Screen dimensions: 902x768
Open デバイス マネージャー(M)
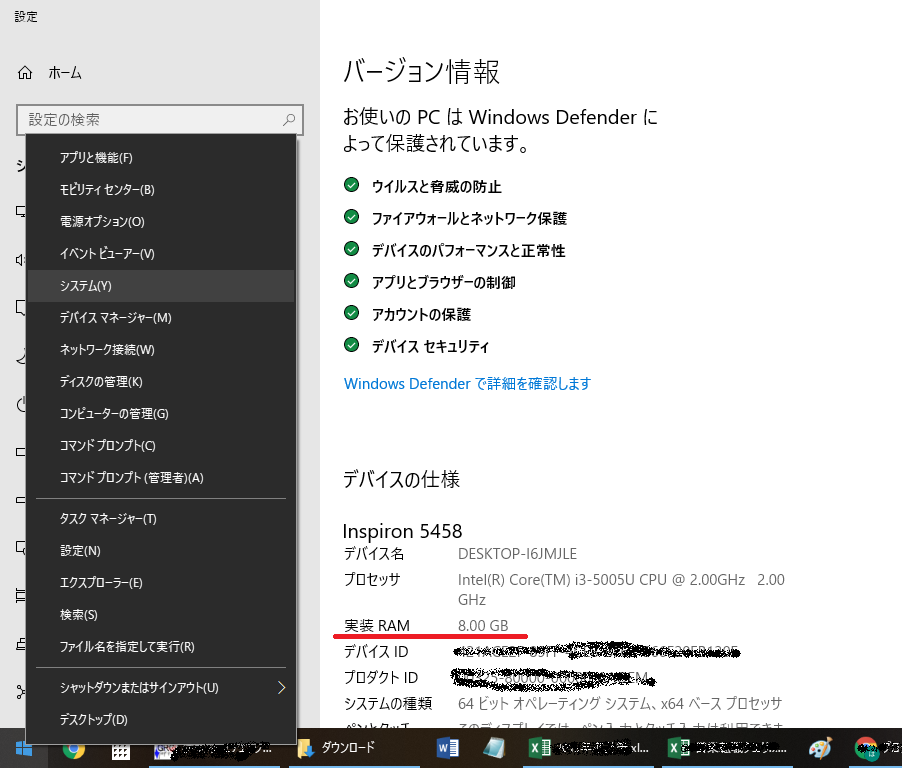point(160,318)
